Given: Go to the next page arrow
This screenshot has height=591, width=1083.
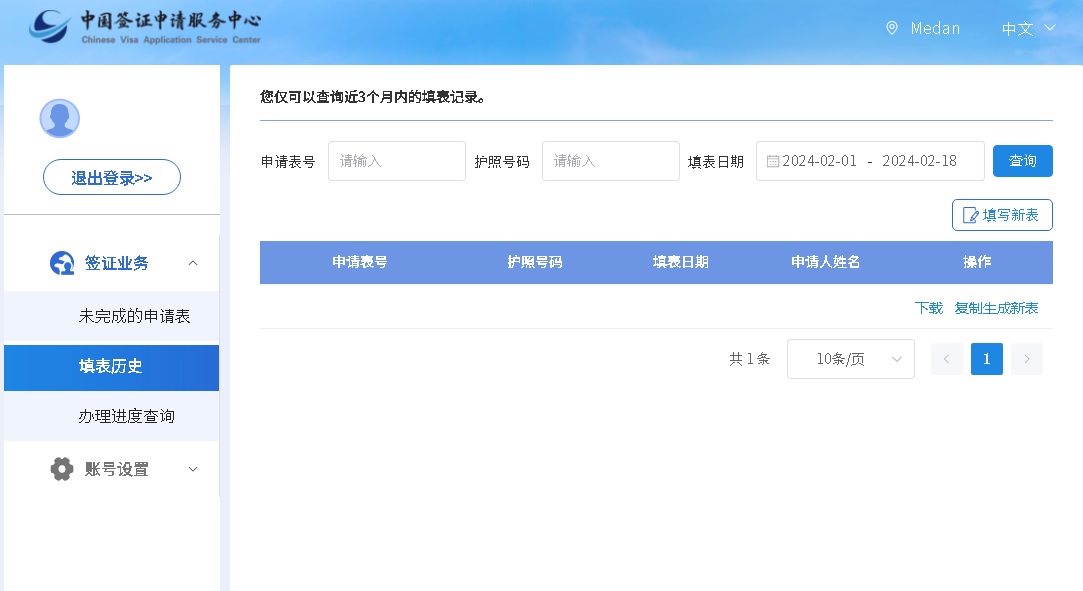Looking at the screenshot, I should [1026, 359].
